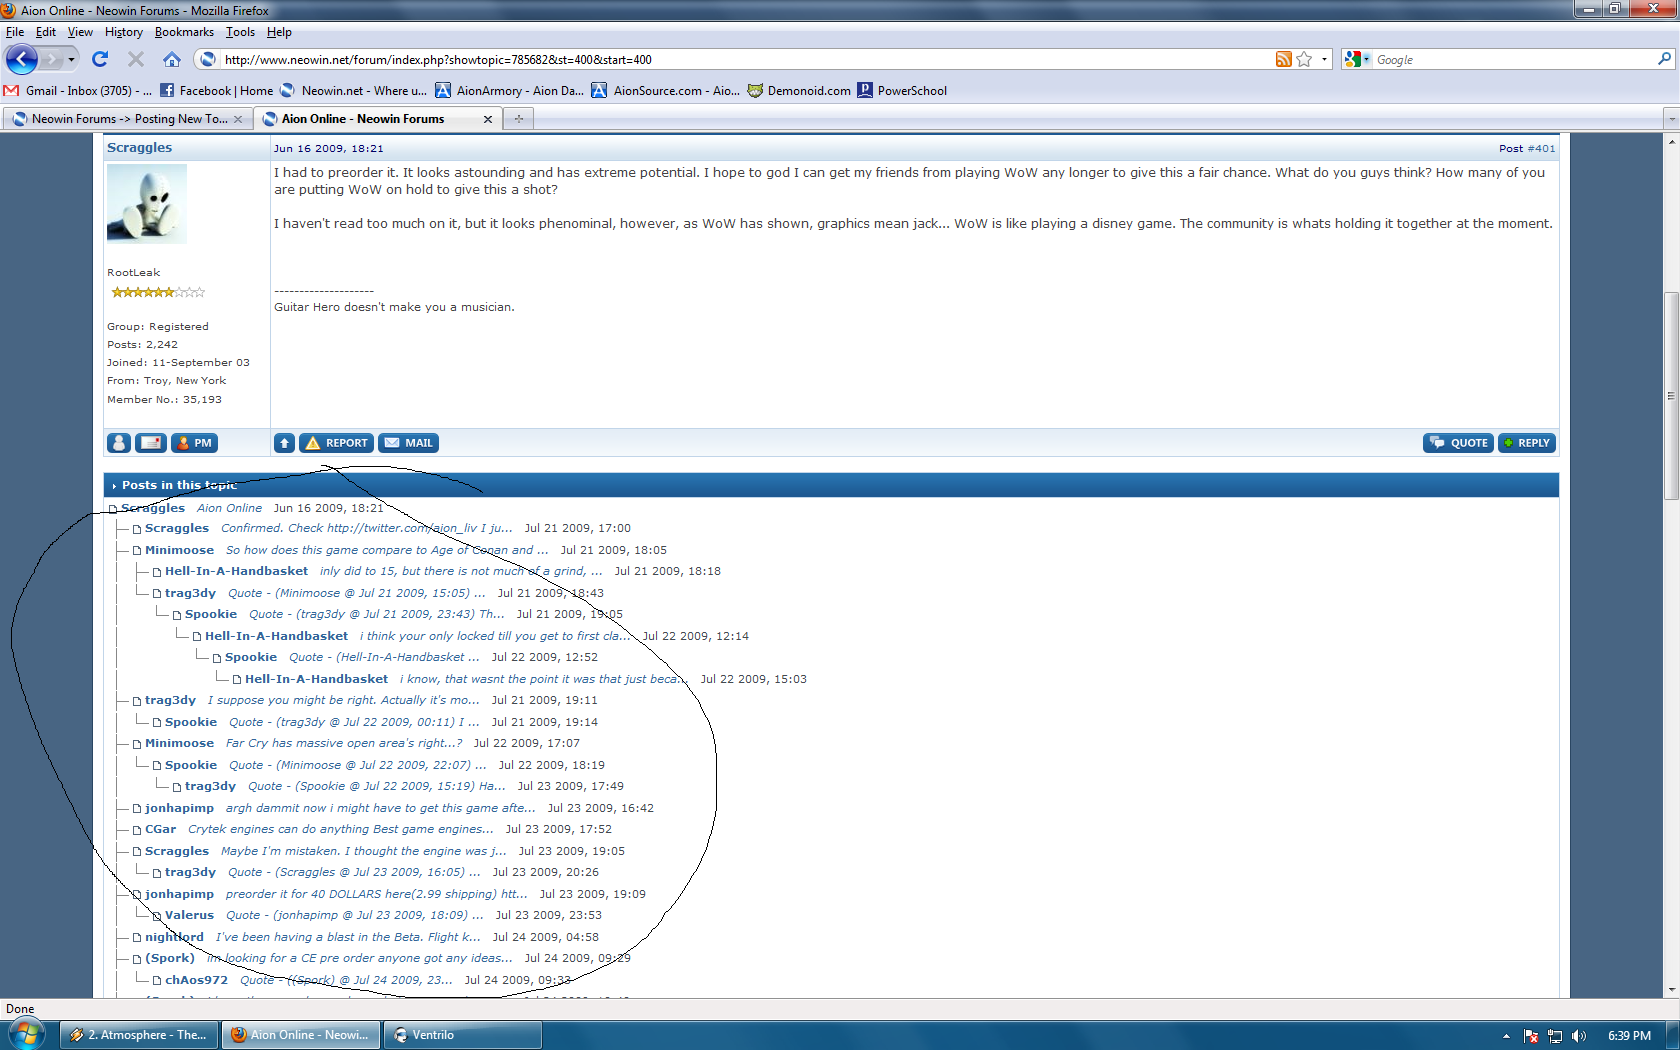Click Scraggles' avatar image
The width and height of the screenshot is (1680, 1050).
pyautogui.click(x=147, y=203)
